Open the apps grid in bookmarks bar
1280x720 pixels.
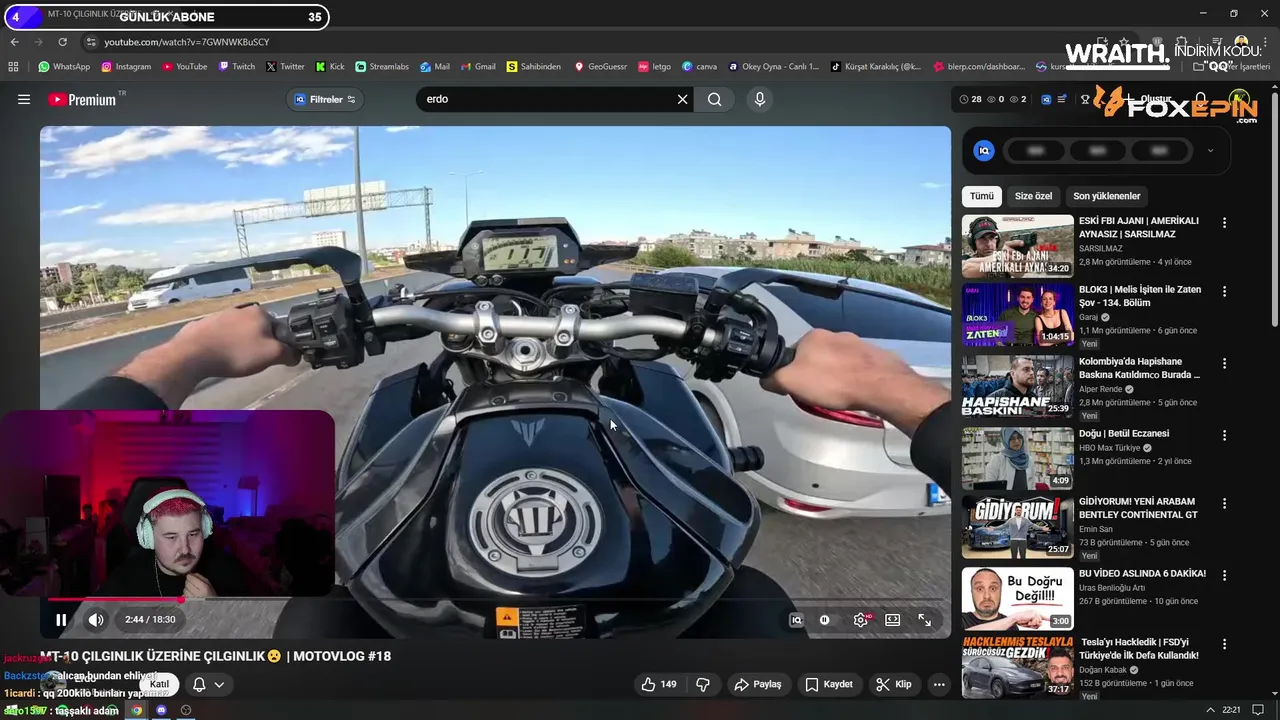[x=13, y=67]
